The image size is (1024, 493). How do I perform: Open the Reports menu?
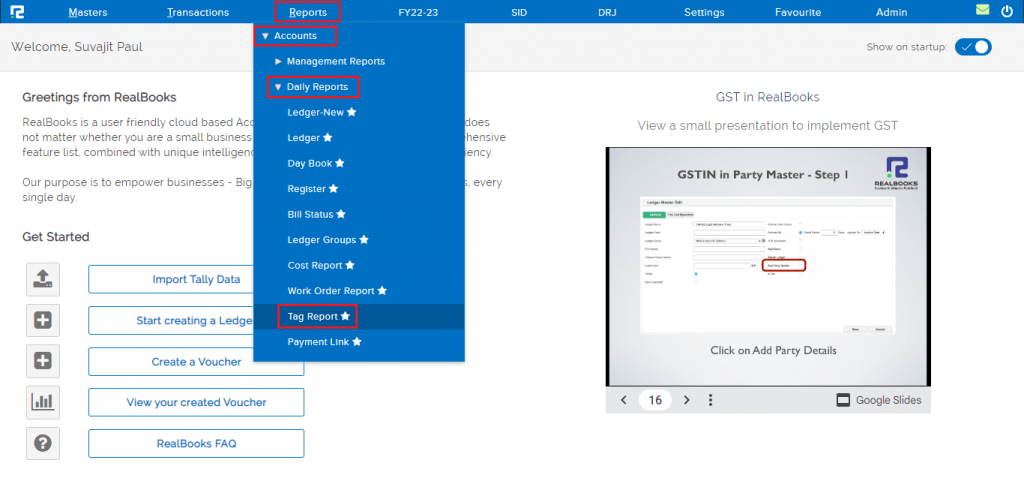pyautogui.click(x=308, y=12)
